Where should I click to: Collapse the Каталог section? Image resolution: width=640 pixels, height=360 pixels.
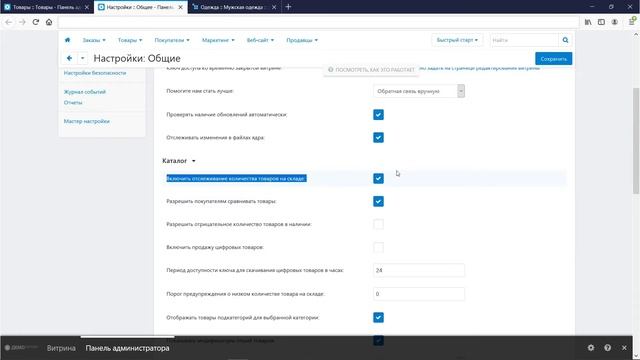179,161
